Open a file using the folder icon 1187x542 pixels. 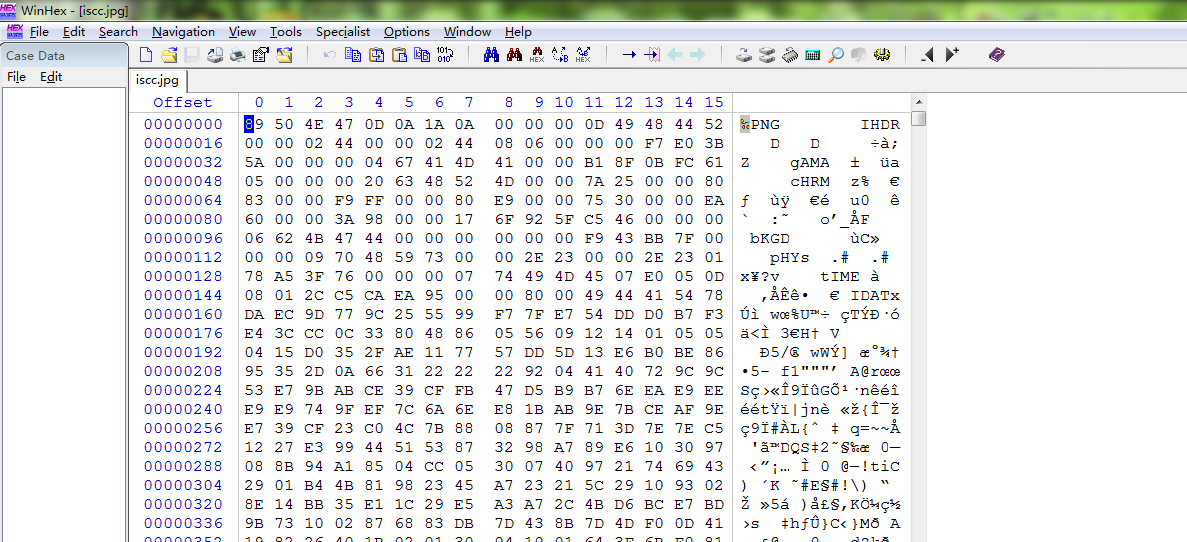(169, 55)
